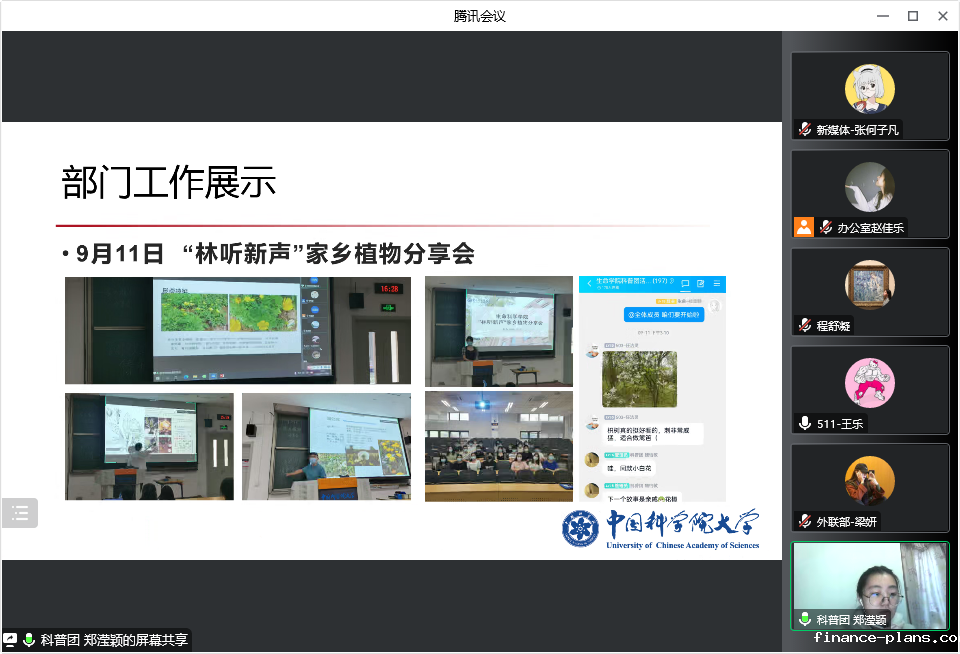Viewport: 960px width, 654px height.
Task: Select the orange avatar of 外联部-梁妍
Action: coord(869,481)
